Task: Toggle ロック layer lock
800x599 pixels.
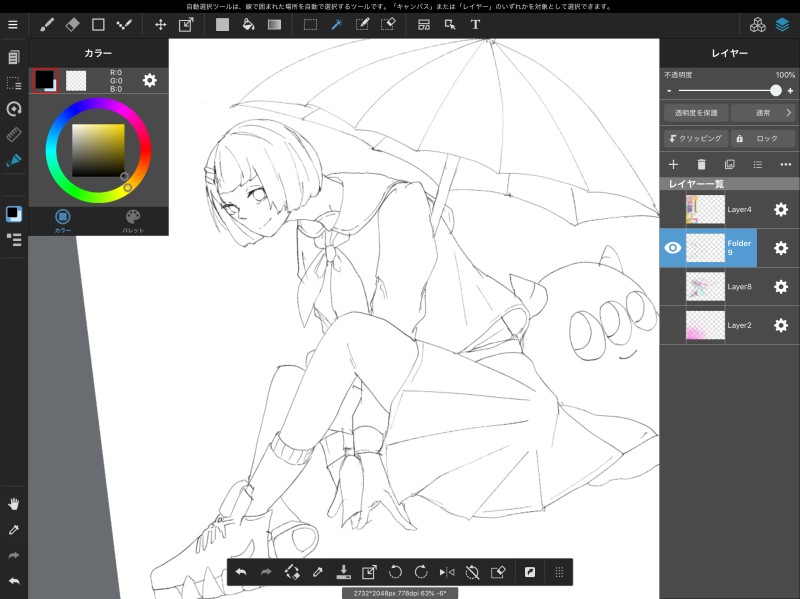Action: click(762, 138)
